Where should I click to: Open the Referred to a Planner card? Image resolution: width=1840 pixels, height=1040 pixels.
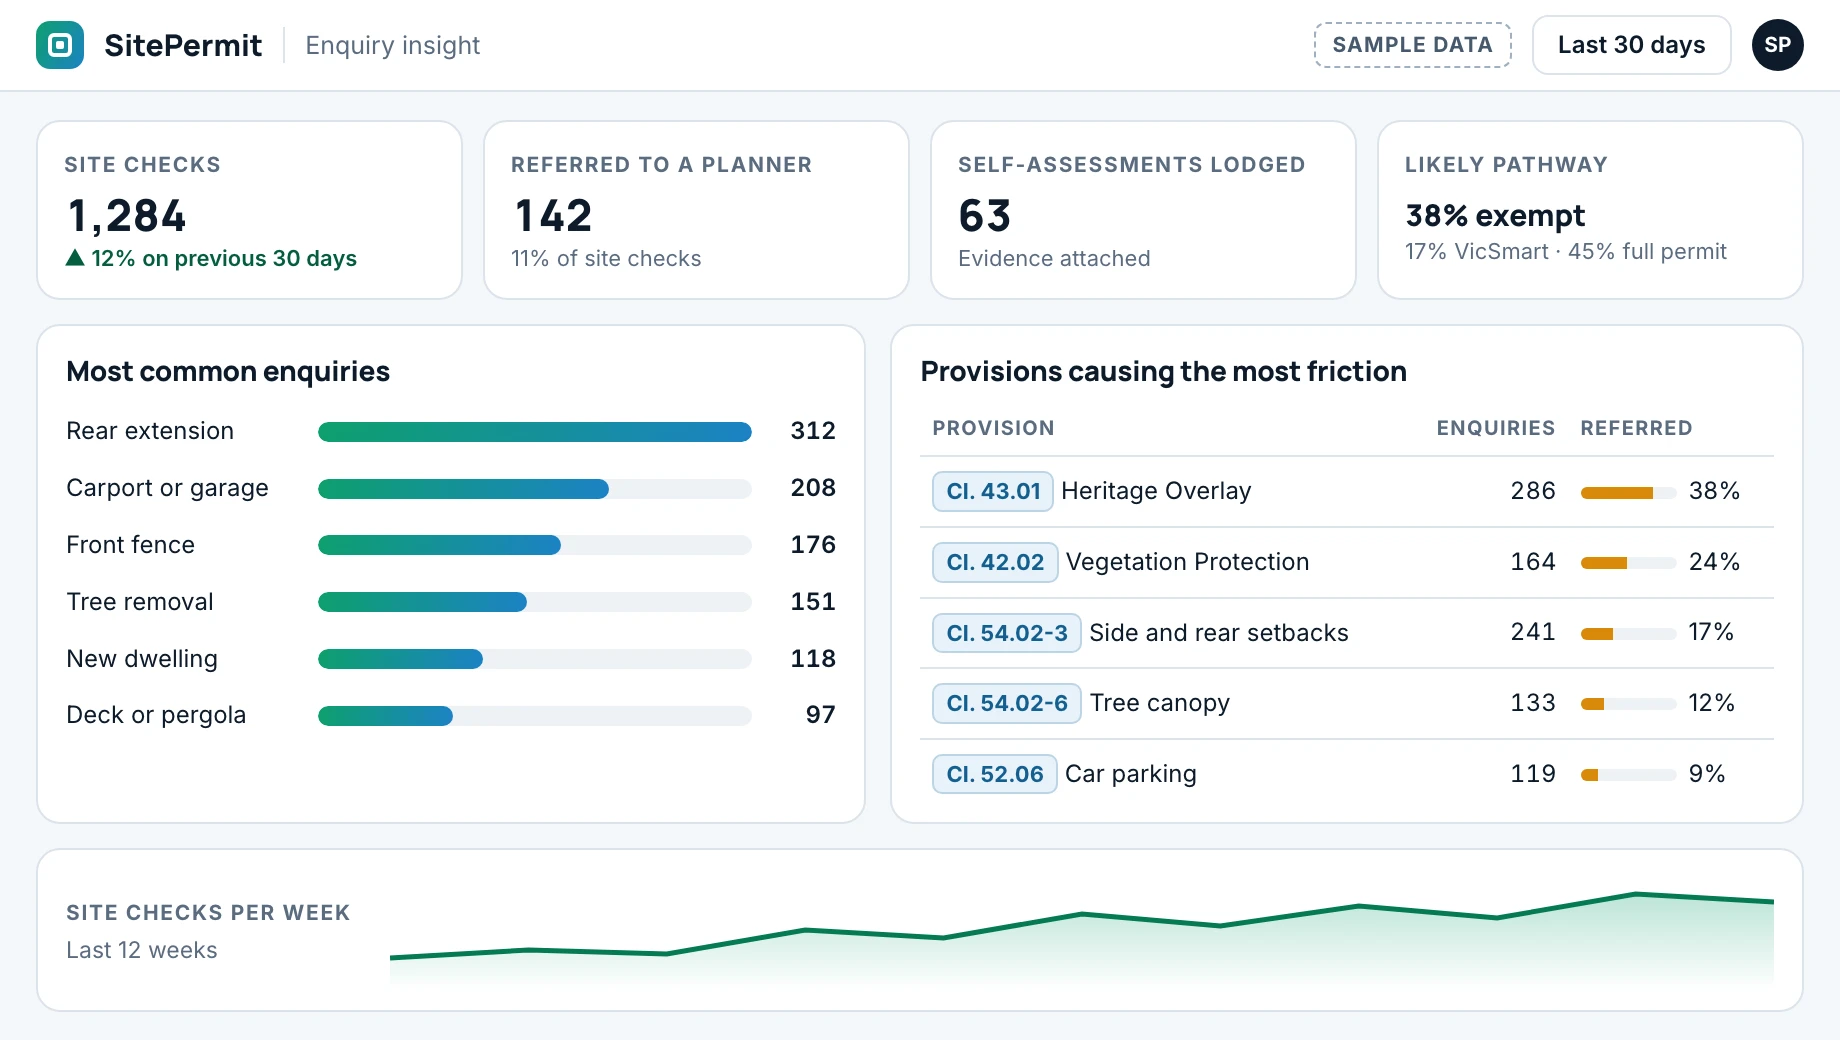[x=696, y=210]
